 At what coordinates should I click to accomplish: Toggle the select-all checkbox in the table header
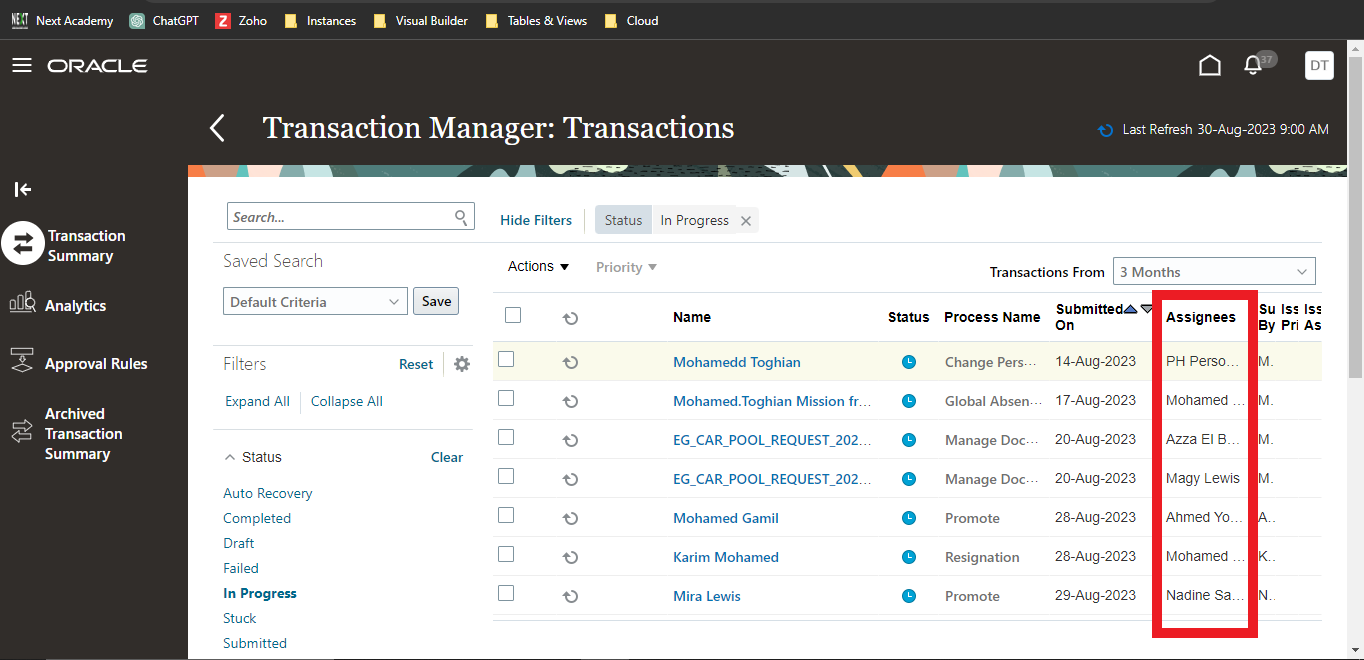click(x=513, y=315)
